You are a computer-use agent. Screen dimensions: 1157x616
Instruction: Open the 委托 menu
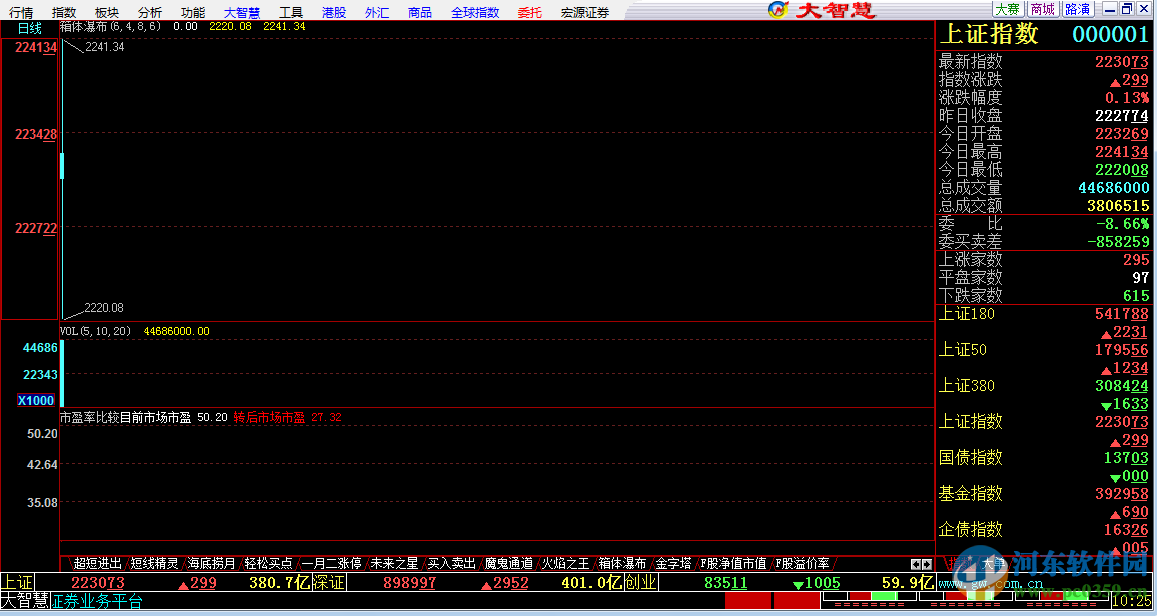529,12
